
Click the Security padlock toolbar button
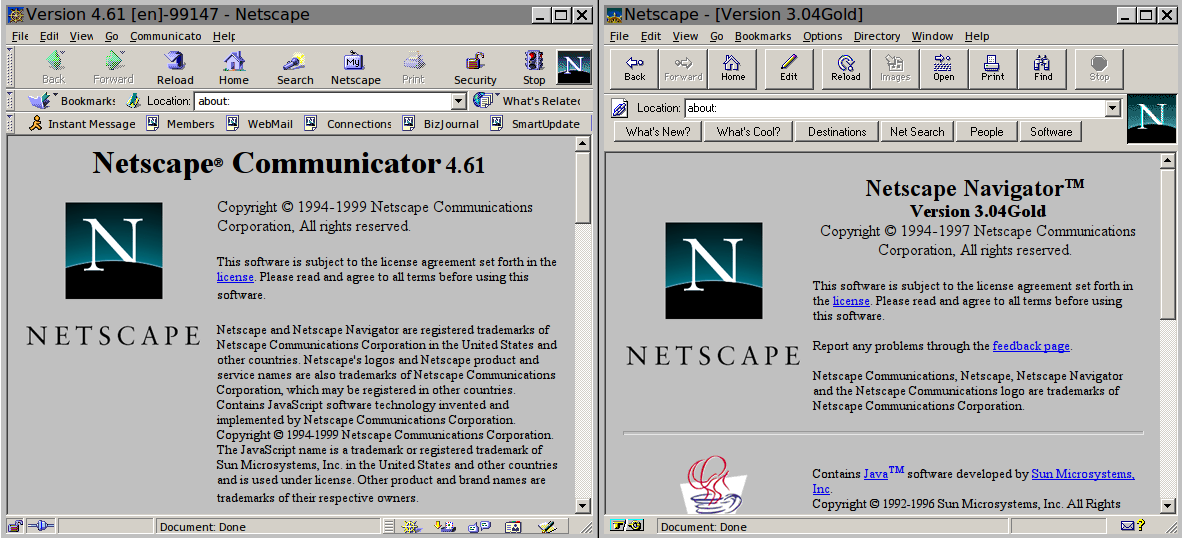click(x=475, y=68)
